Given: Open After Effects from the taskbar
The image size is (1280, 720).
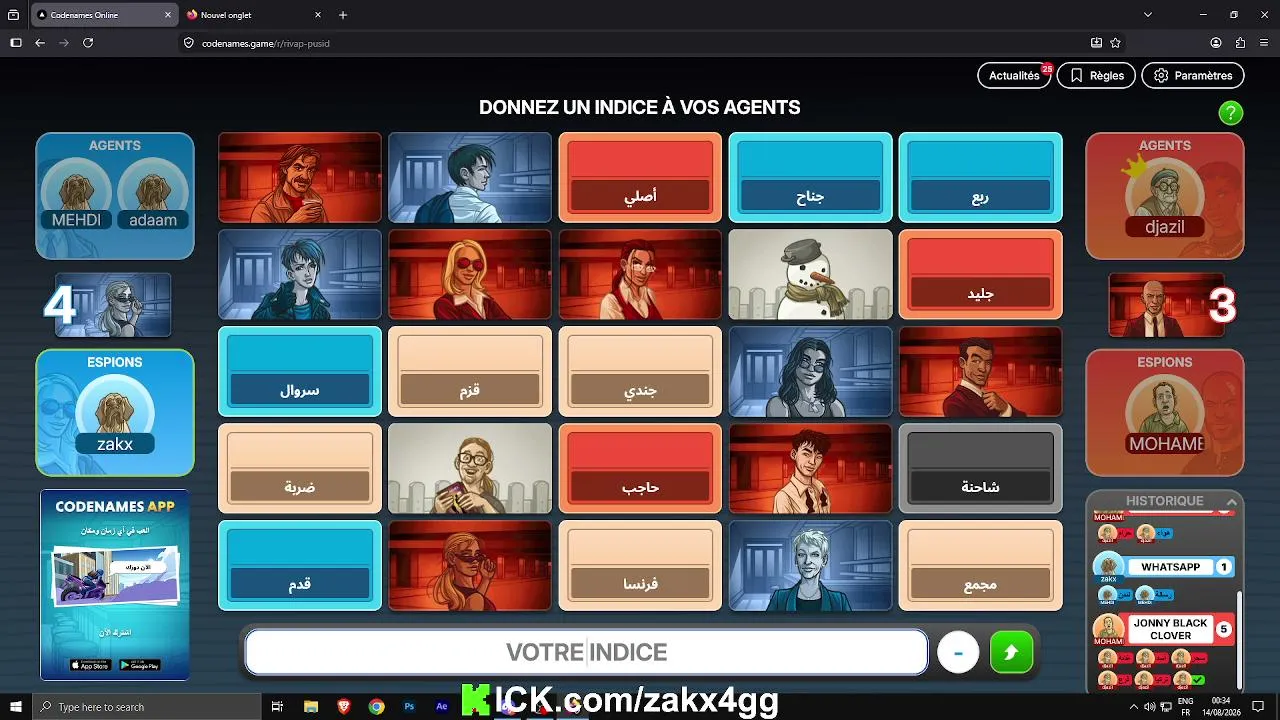Looking at the screenshot, I should coord(442,707).
